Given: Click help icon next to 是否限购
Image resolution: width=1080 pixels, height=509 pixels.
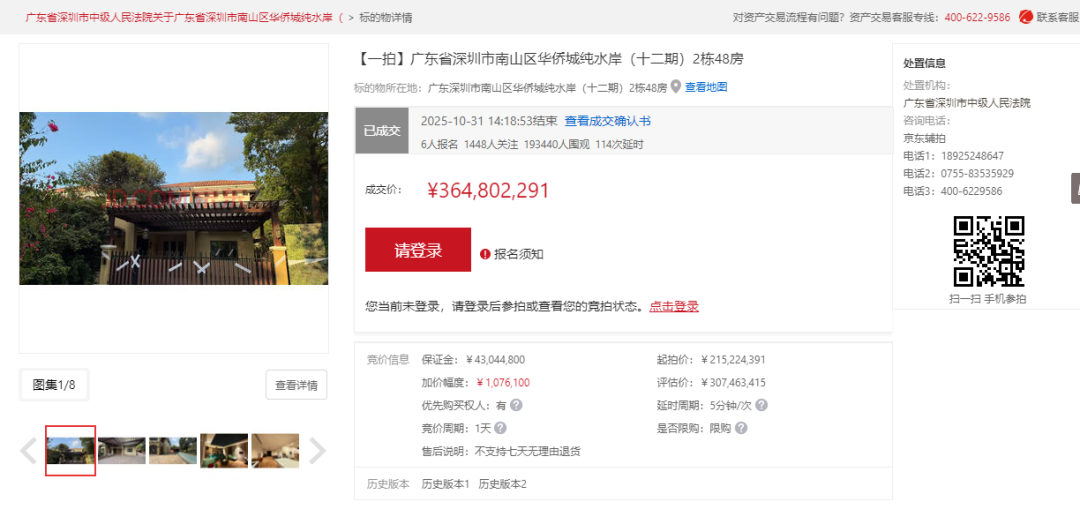Looking at the screenshot, I should click(x=741, y=428).
